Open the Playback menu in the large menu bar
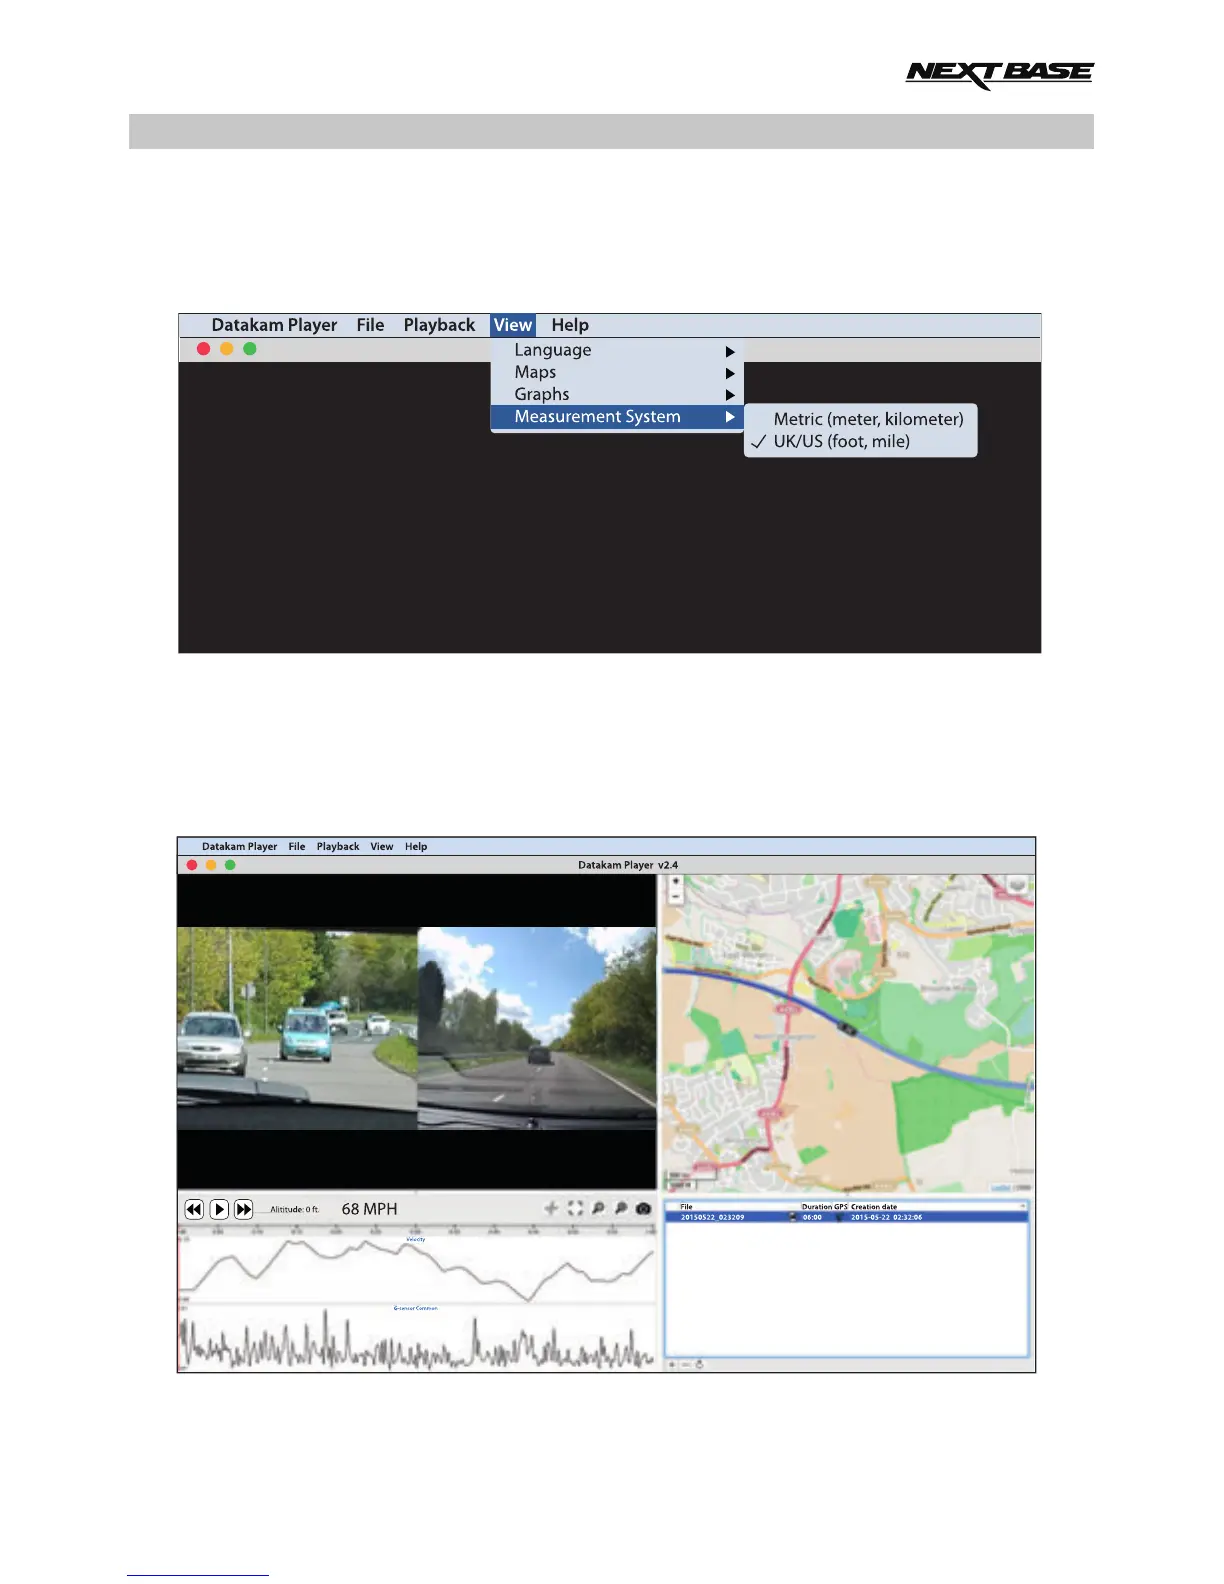 pyautogui.click(x=439, y=325)
